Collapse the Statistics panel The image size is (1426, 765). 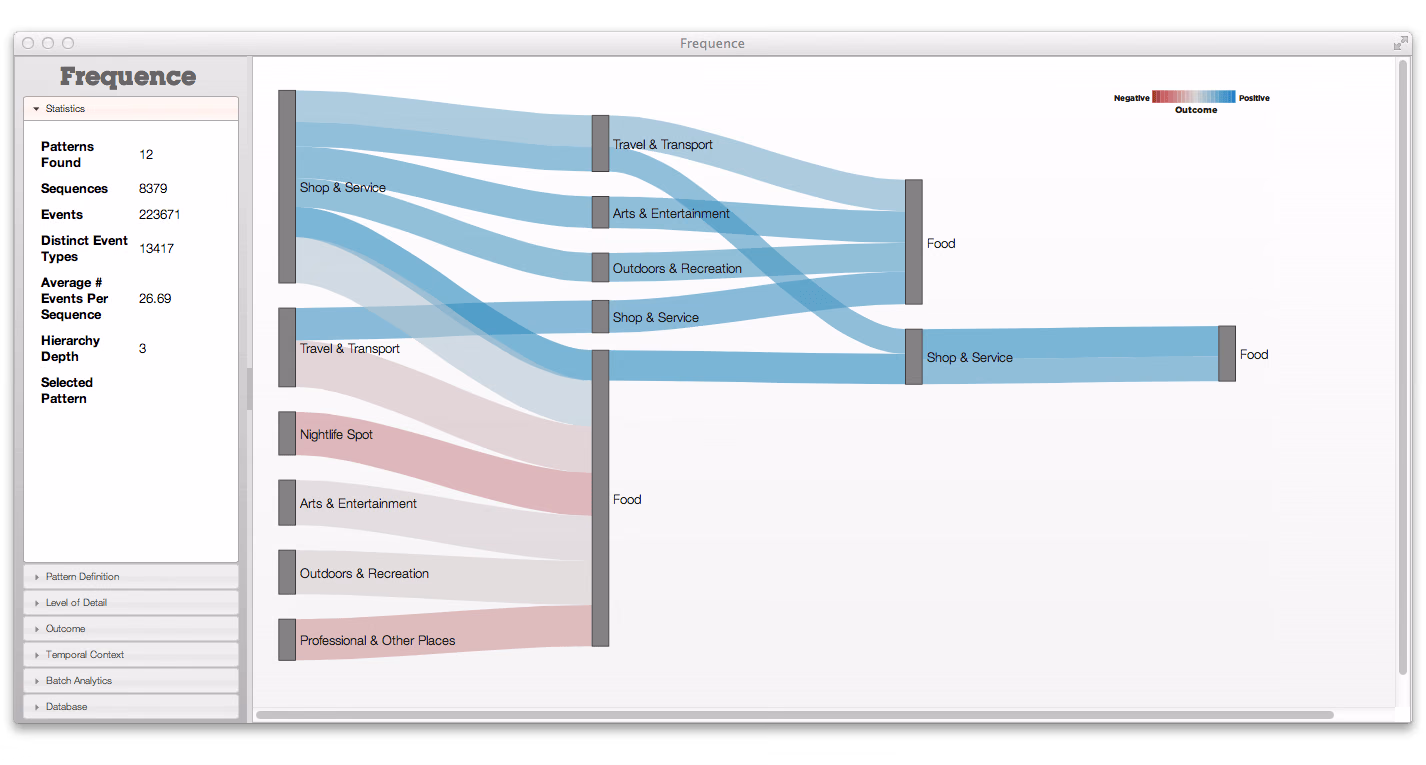pos(131,109)
